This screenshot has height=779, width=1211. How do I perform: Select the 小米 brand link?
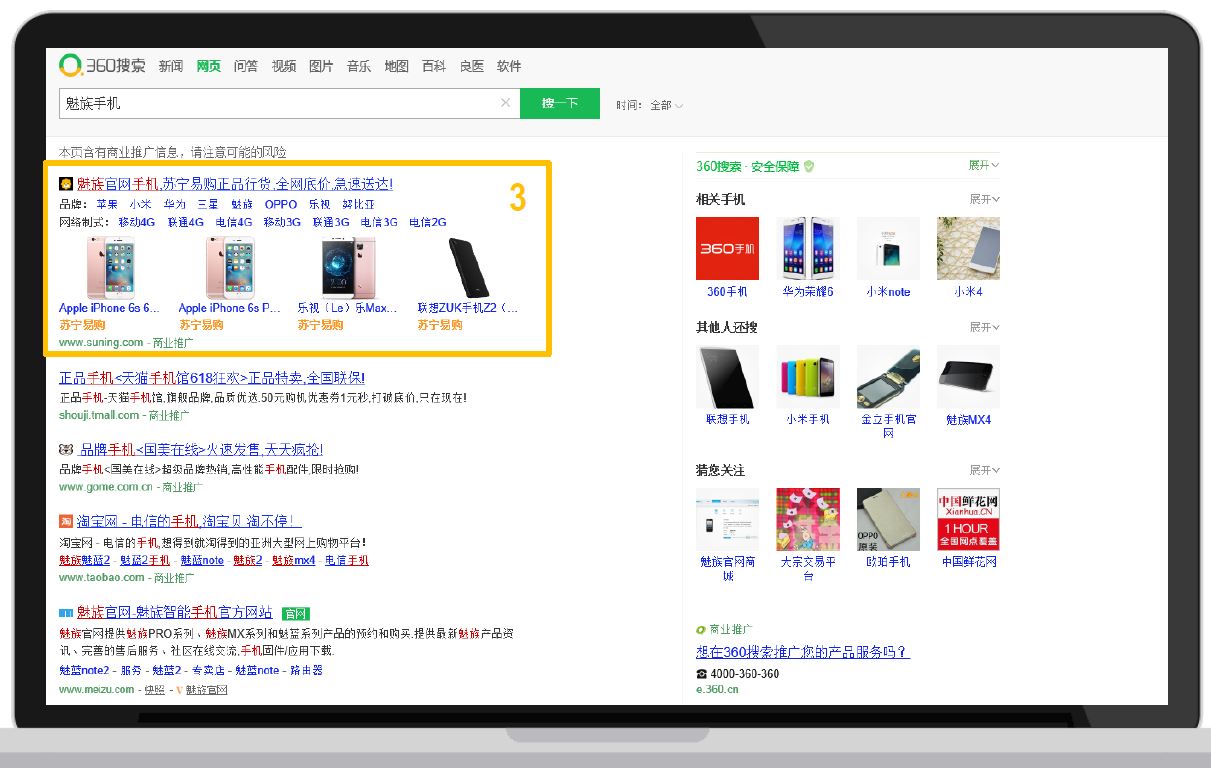[x=140, y=204]
